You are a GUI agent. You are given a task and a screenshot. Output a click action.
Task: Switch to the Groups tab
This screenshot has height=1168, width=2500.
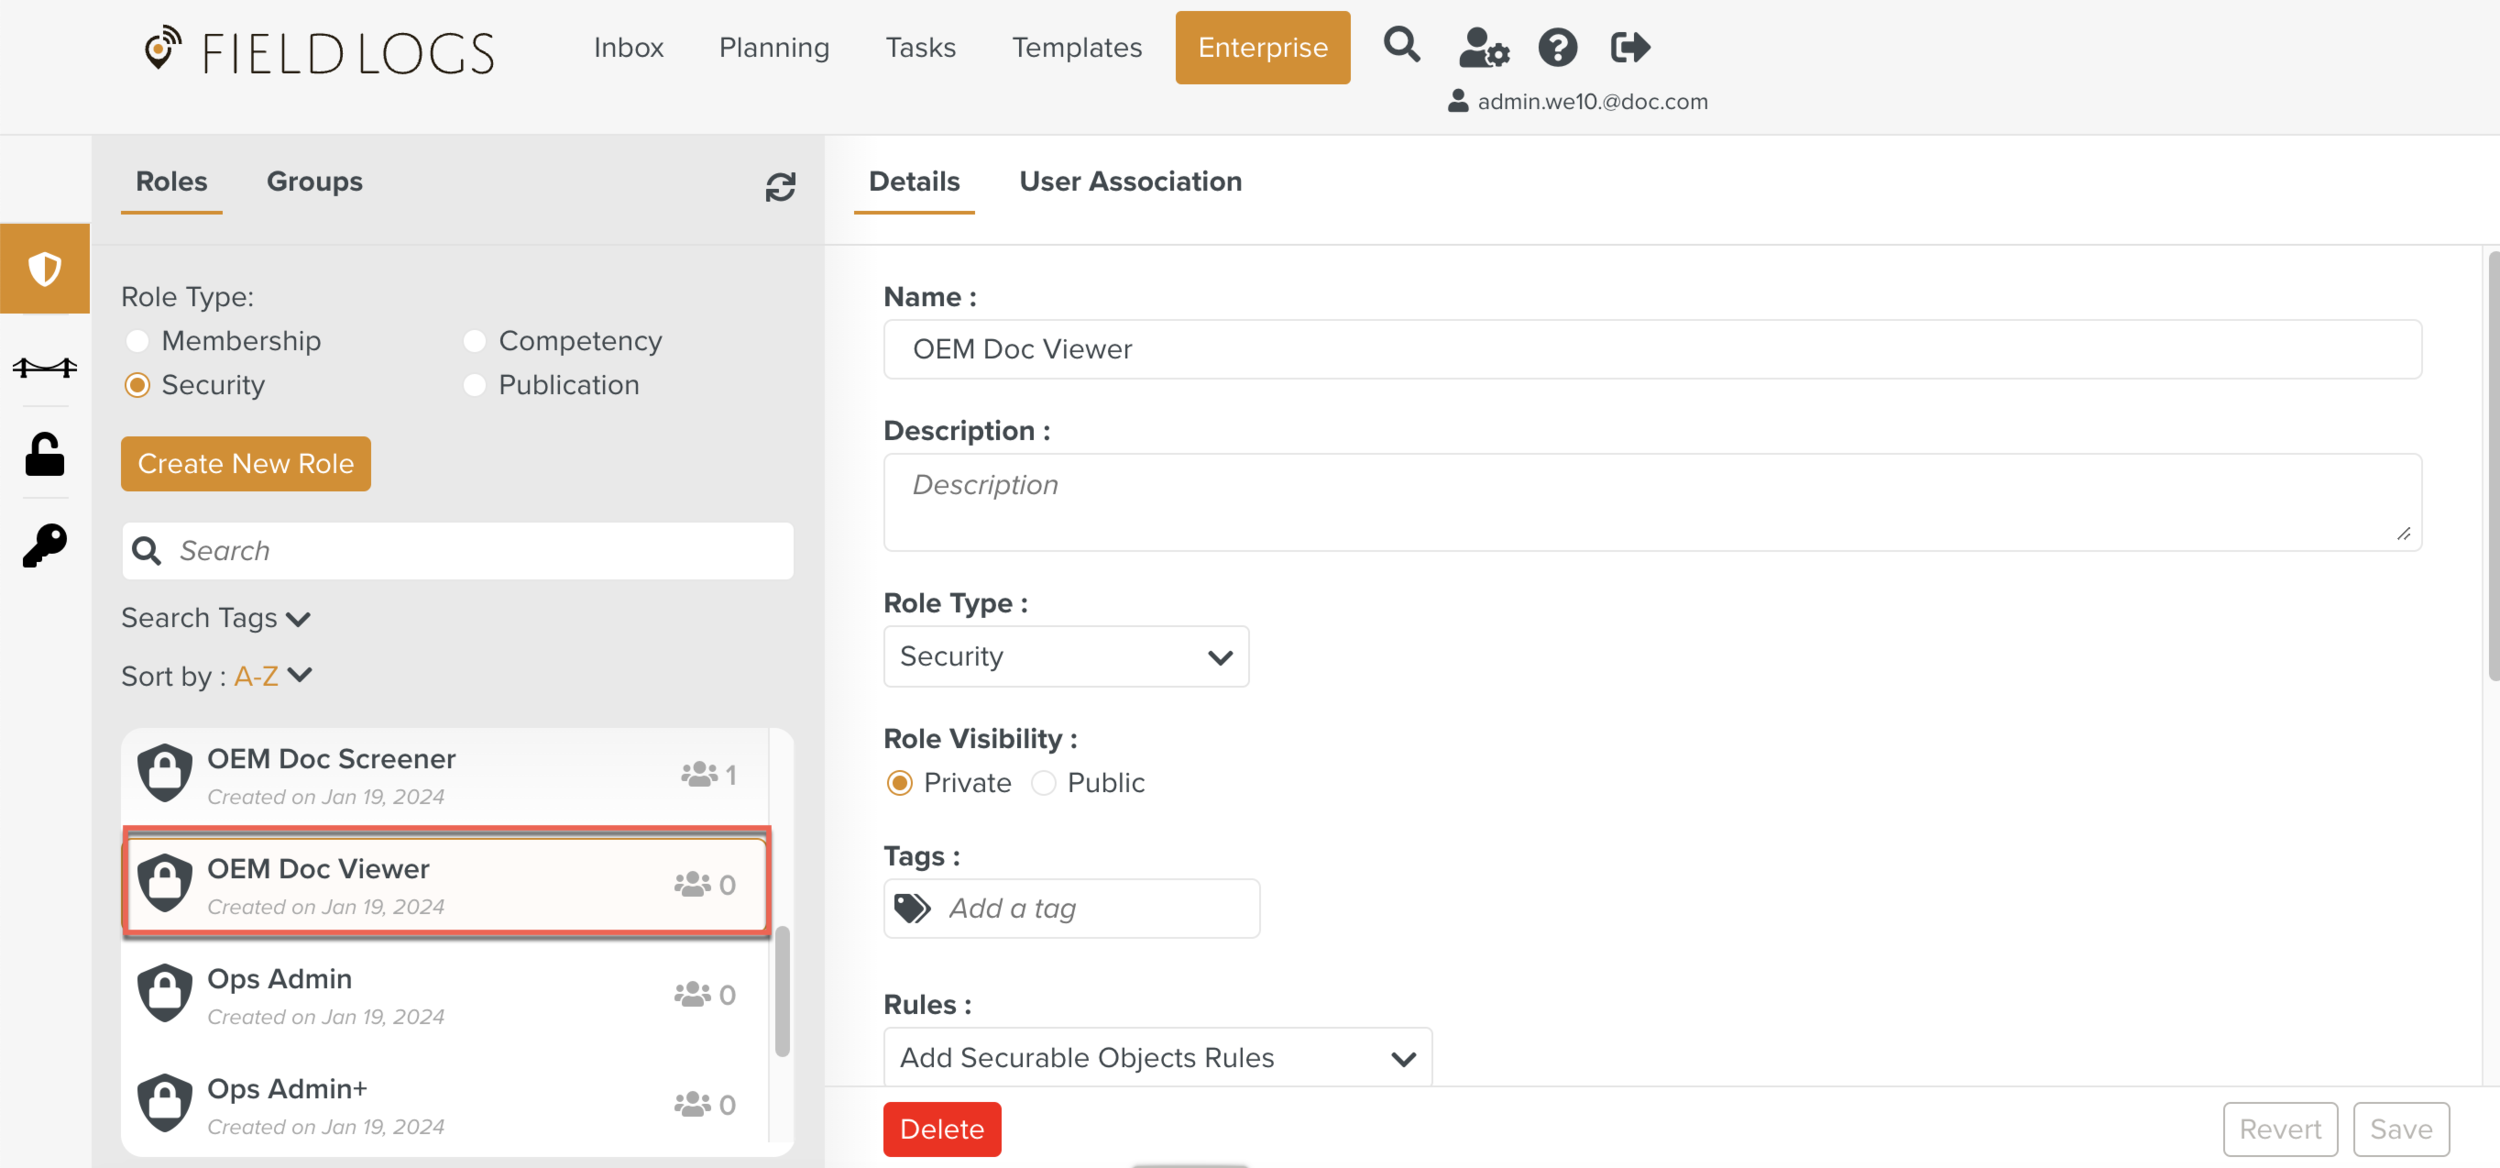click(x=314, y=182)
